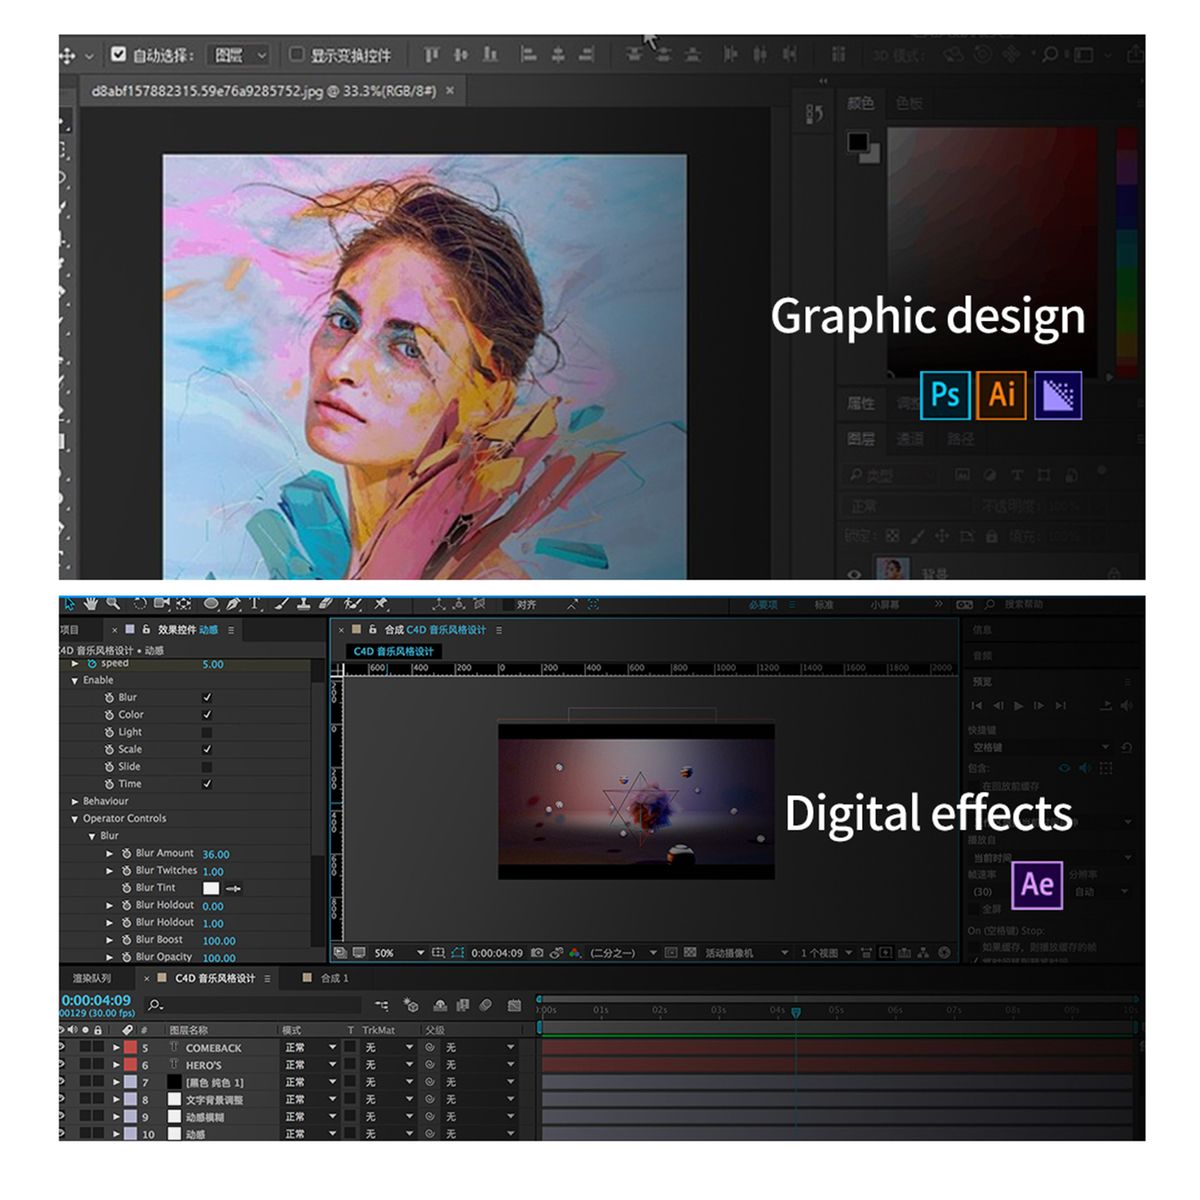Click the snapshot camera icon below the viewer
The height and width of the screenshot is (1200, 1200).
pos(537,953)
